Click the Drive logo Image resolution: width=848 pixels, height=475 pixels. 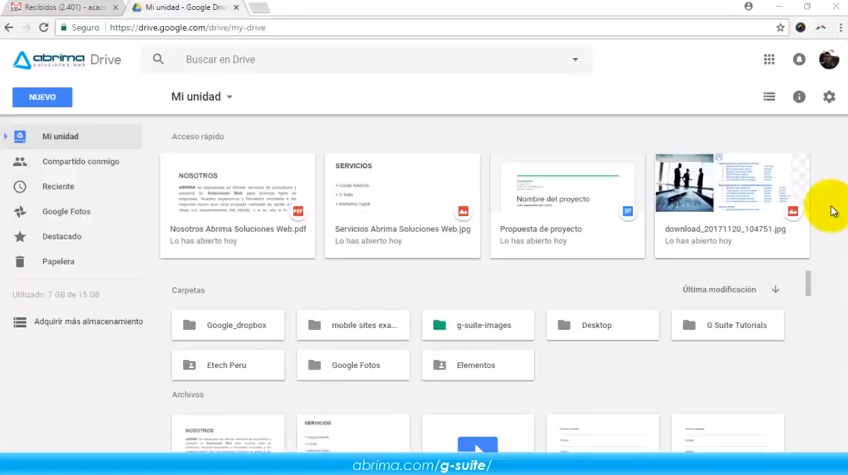point(67,60)
